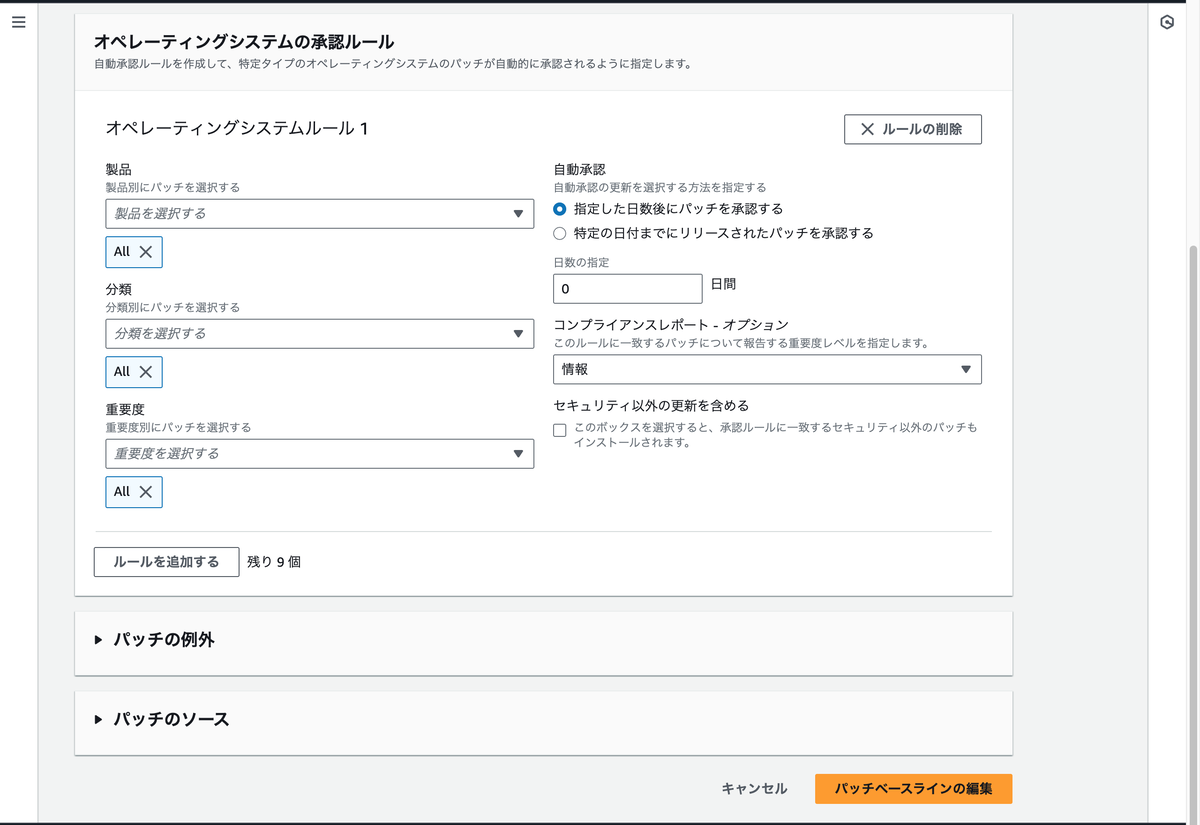
Task: Remove the All tag under 分類
Action: coord(146,372)
